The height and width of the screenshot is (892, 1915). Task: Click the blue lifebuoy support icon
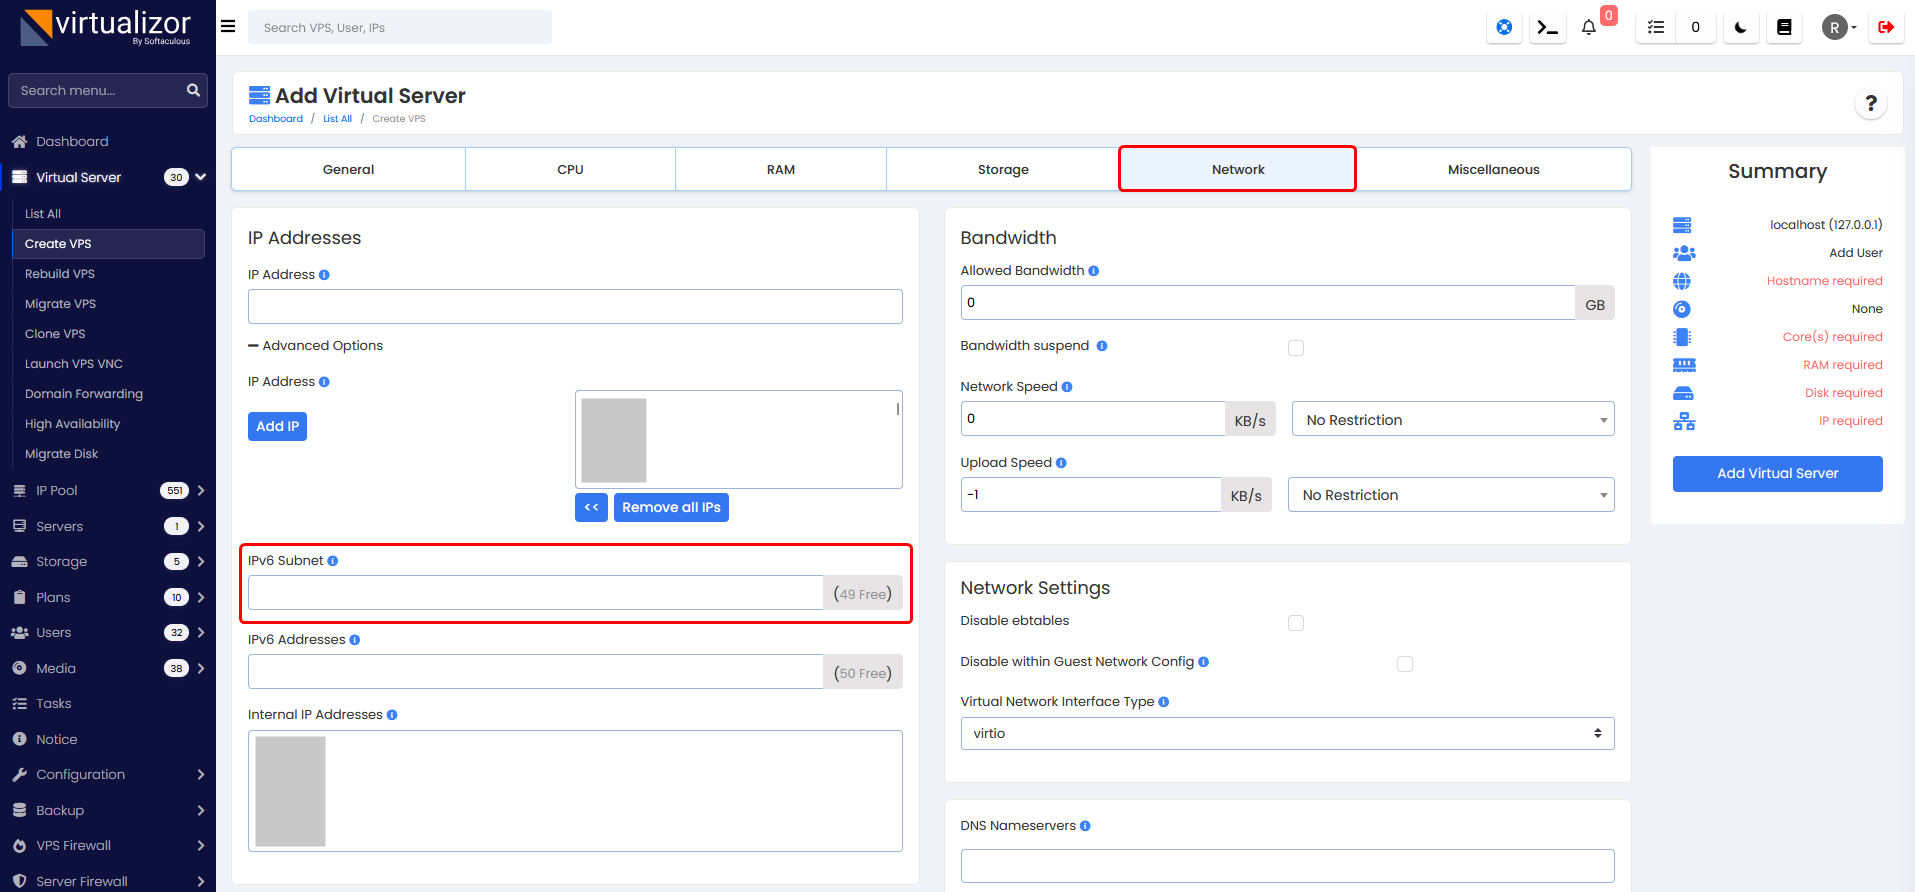tap(1504, 28)
